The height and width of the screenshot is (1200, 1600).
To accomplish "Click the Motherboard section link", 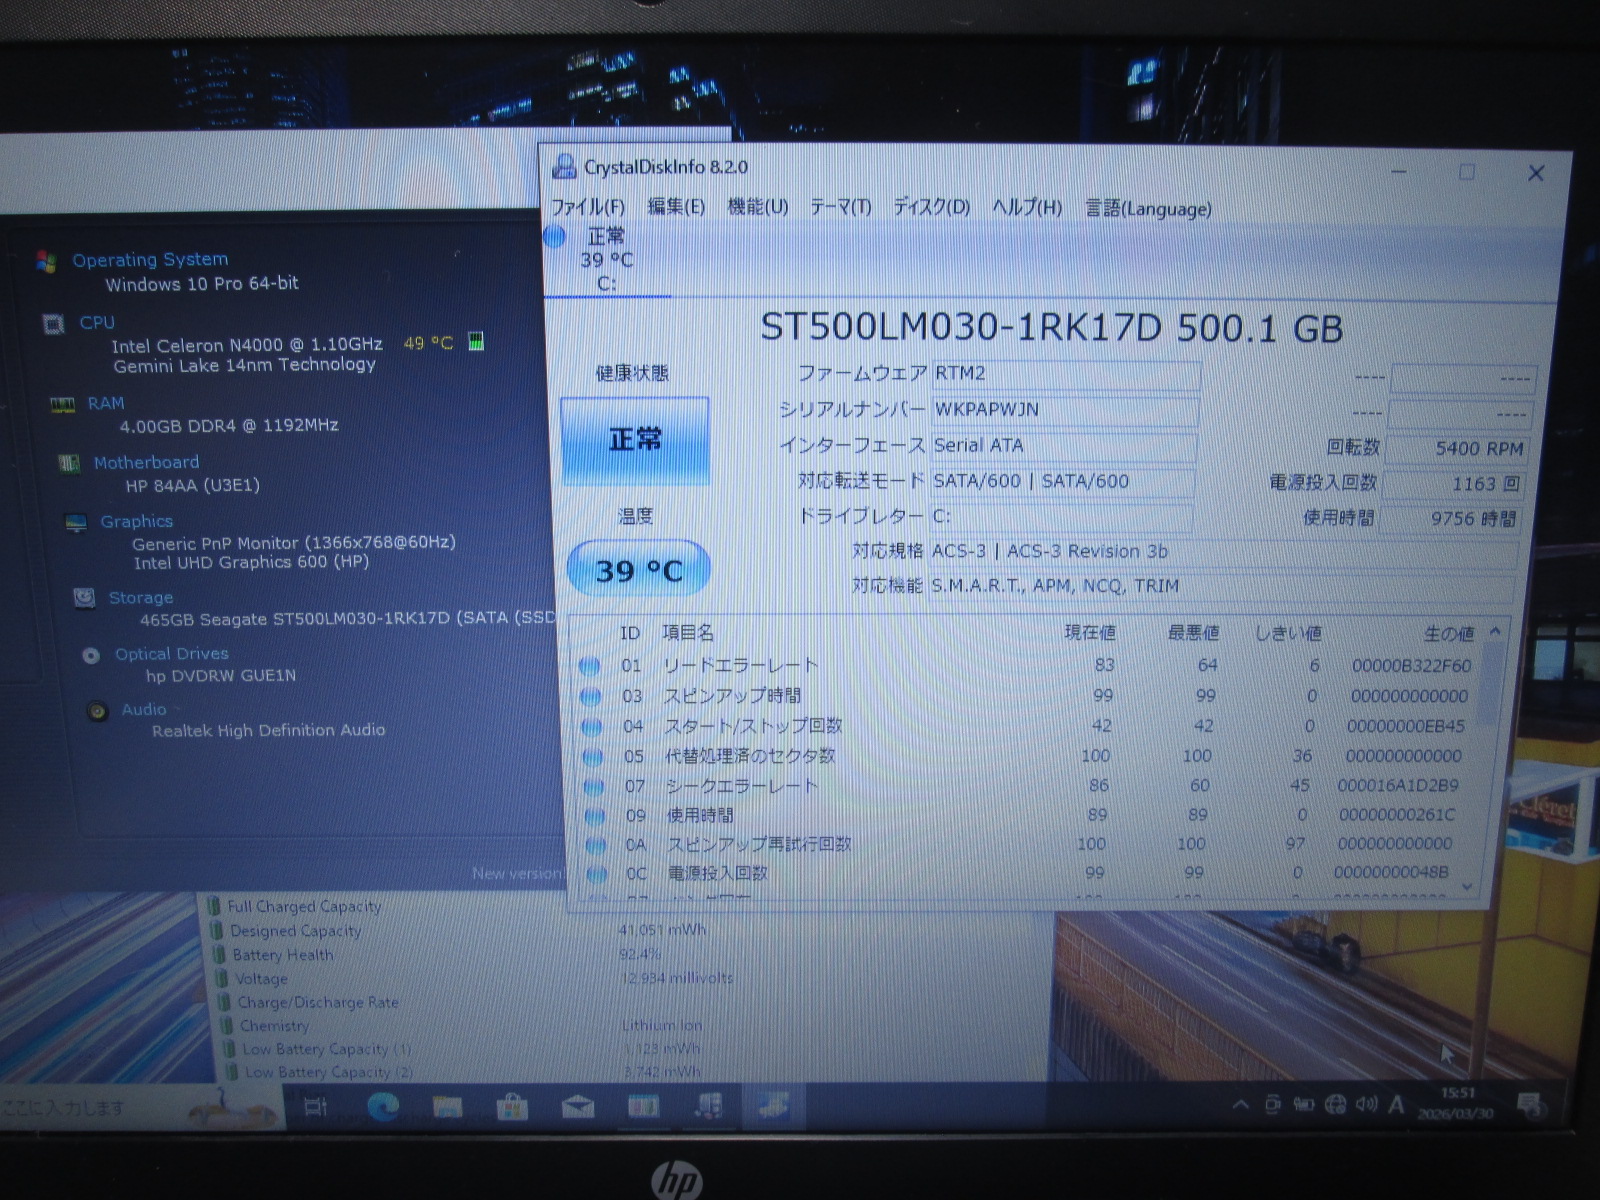I will click(x=146, y=462).
